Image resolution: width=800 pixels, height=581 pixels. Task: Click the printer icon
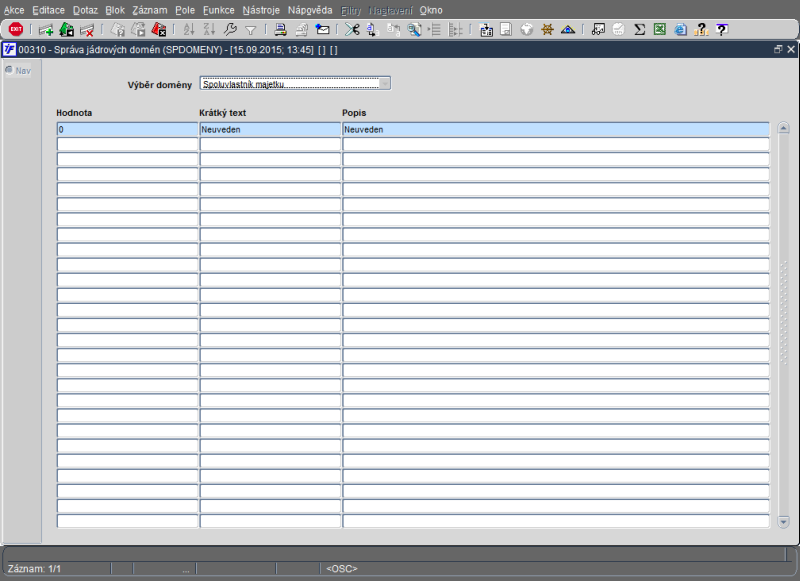pos(280,30)
